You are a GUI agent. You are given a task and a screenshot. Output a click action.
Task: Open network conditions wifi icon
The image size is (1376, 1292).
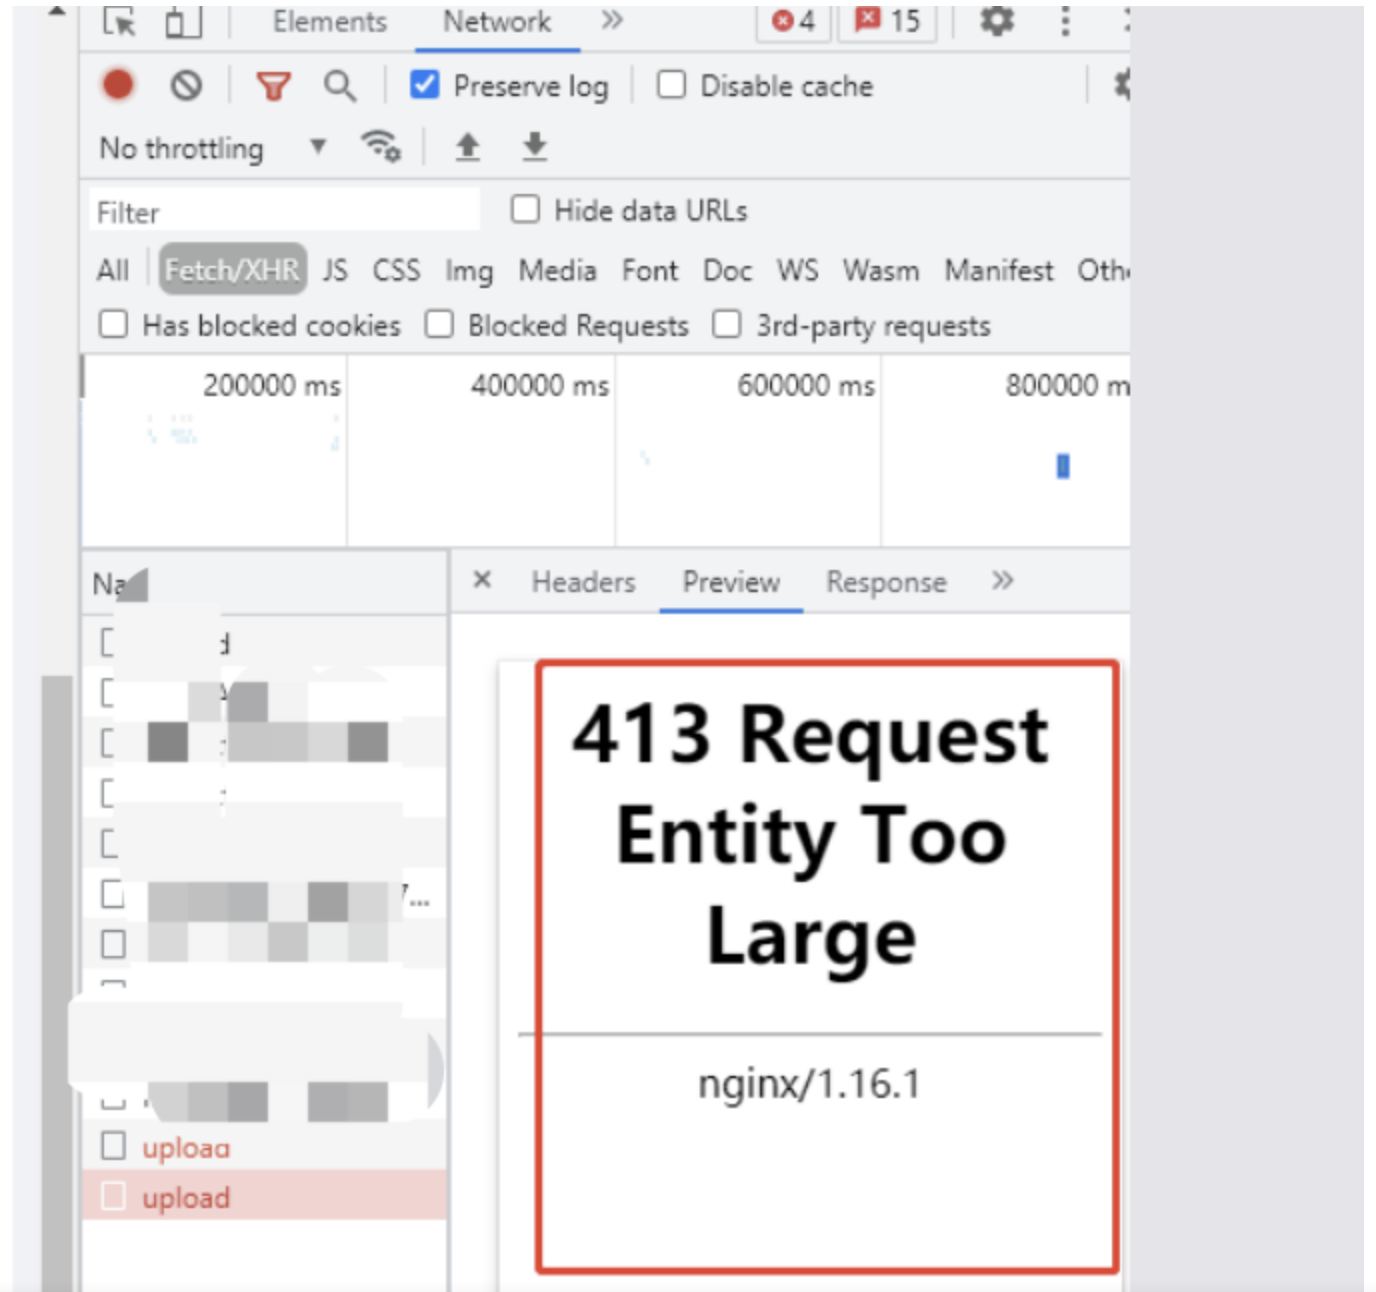[381, 147]
